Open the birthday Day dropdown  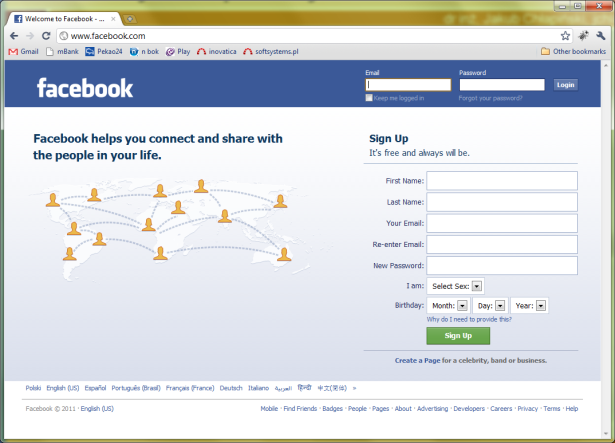(490, 306)
